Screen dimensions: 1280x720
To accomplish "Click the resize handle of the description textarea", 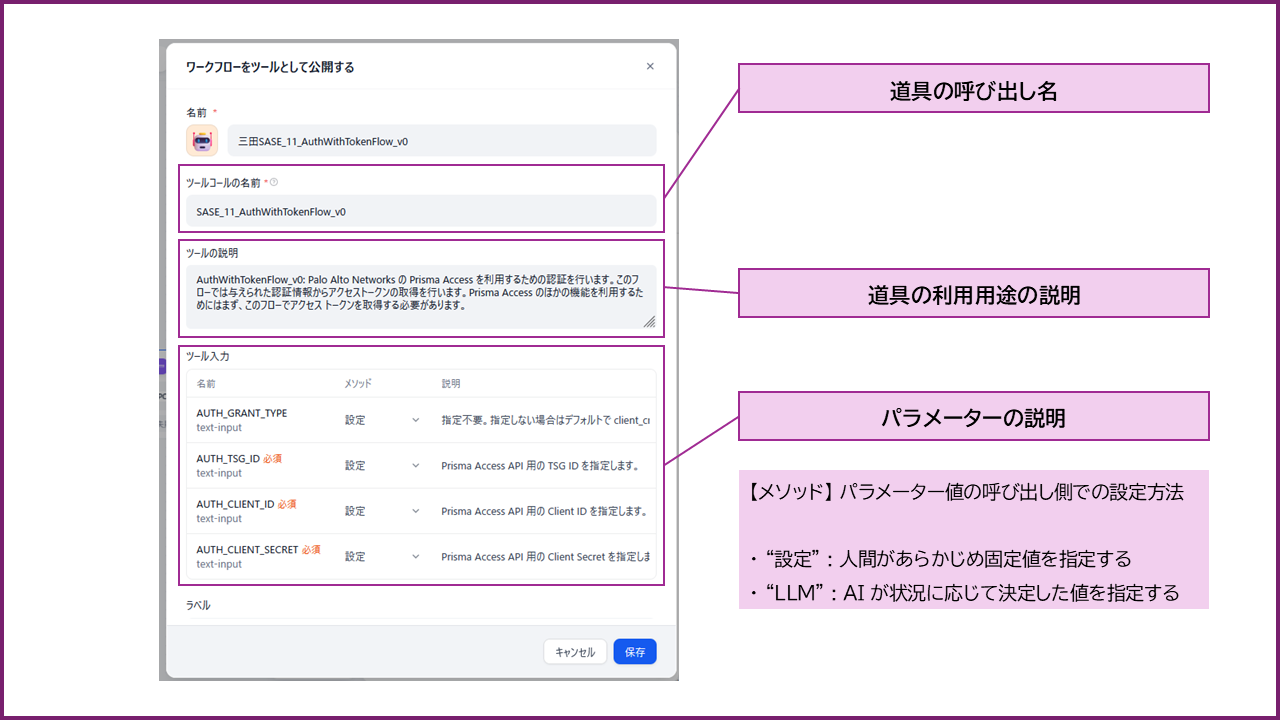I will tap(649, 322).
